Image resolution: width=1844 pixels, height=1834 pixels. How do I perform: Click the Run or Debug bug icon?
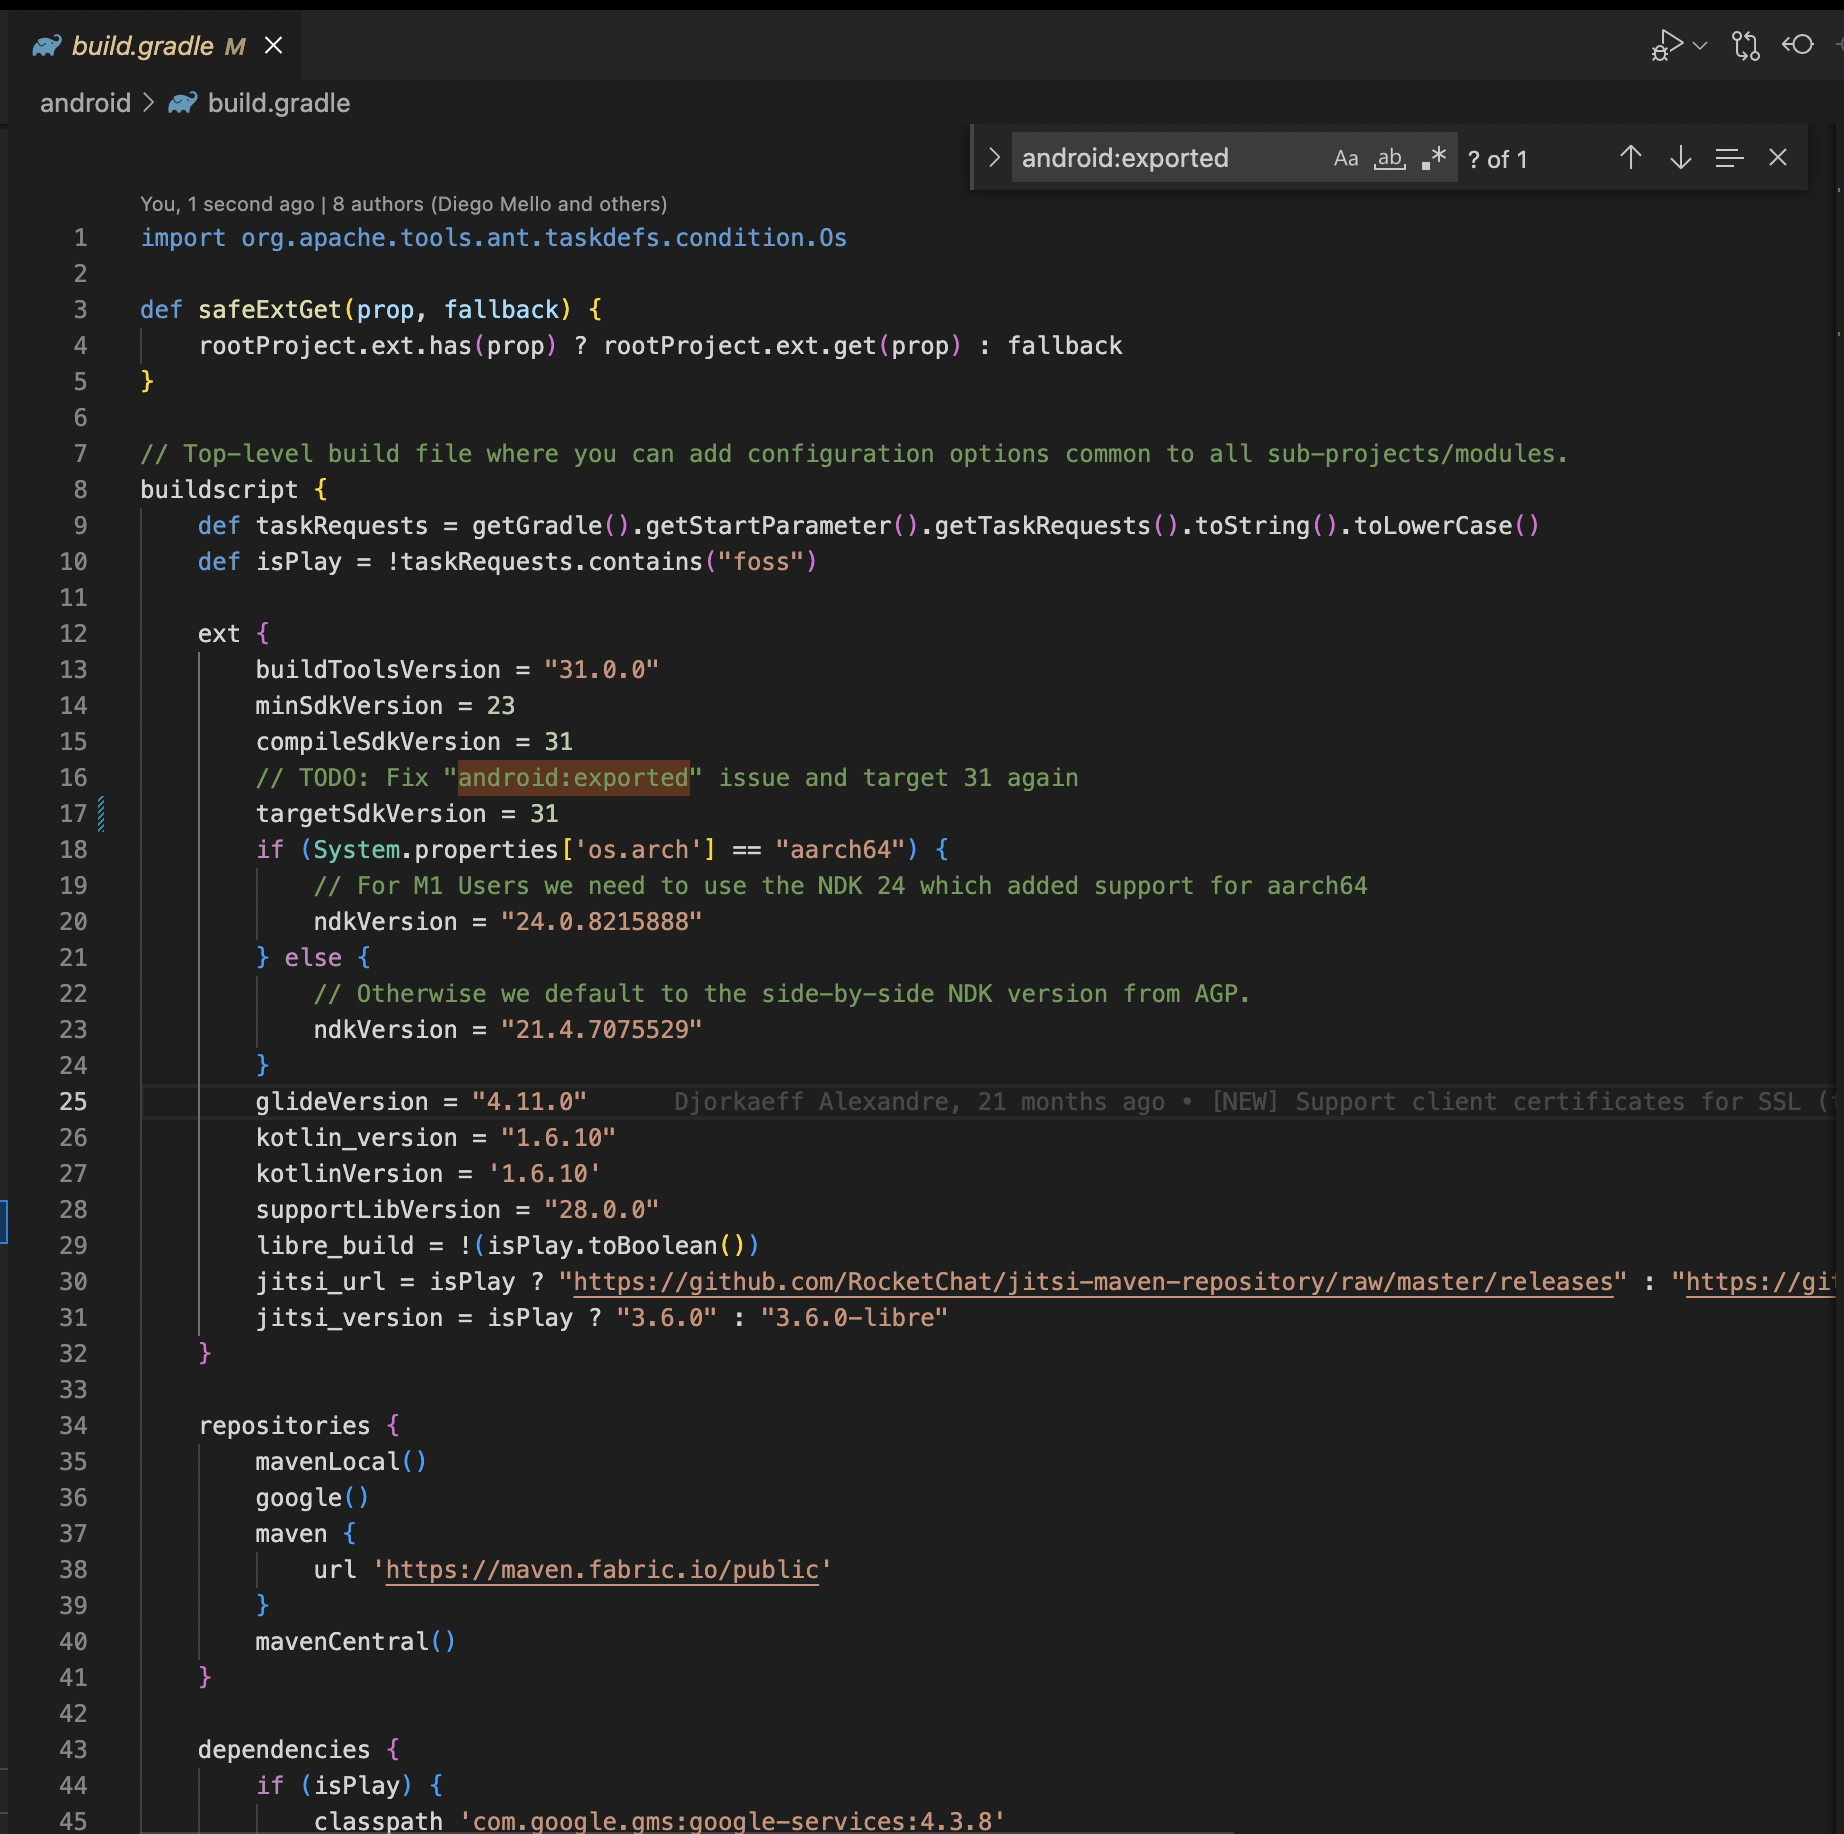point(1665,45)
